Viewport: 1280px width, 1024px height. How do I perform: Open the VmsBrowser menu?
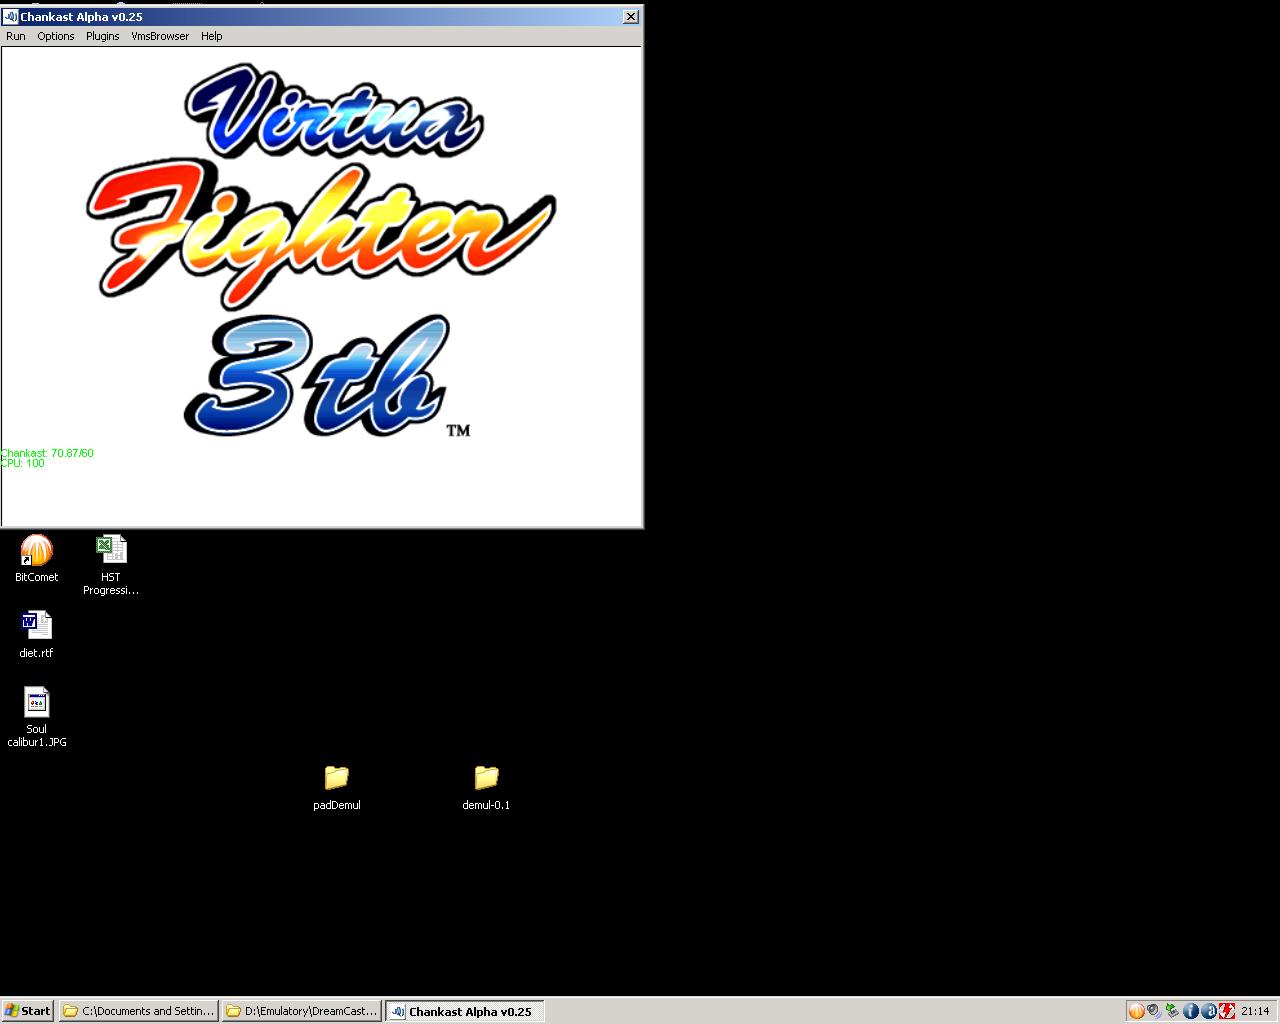click(160, 36)
